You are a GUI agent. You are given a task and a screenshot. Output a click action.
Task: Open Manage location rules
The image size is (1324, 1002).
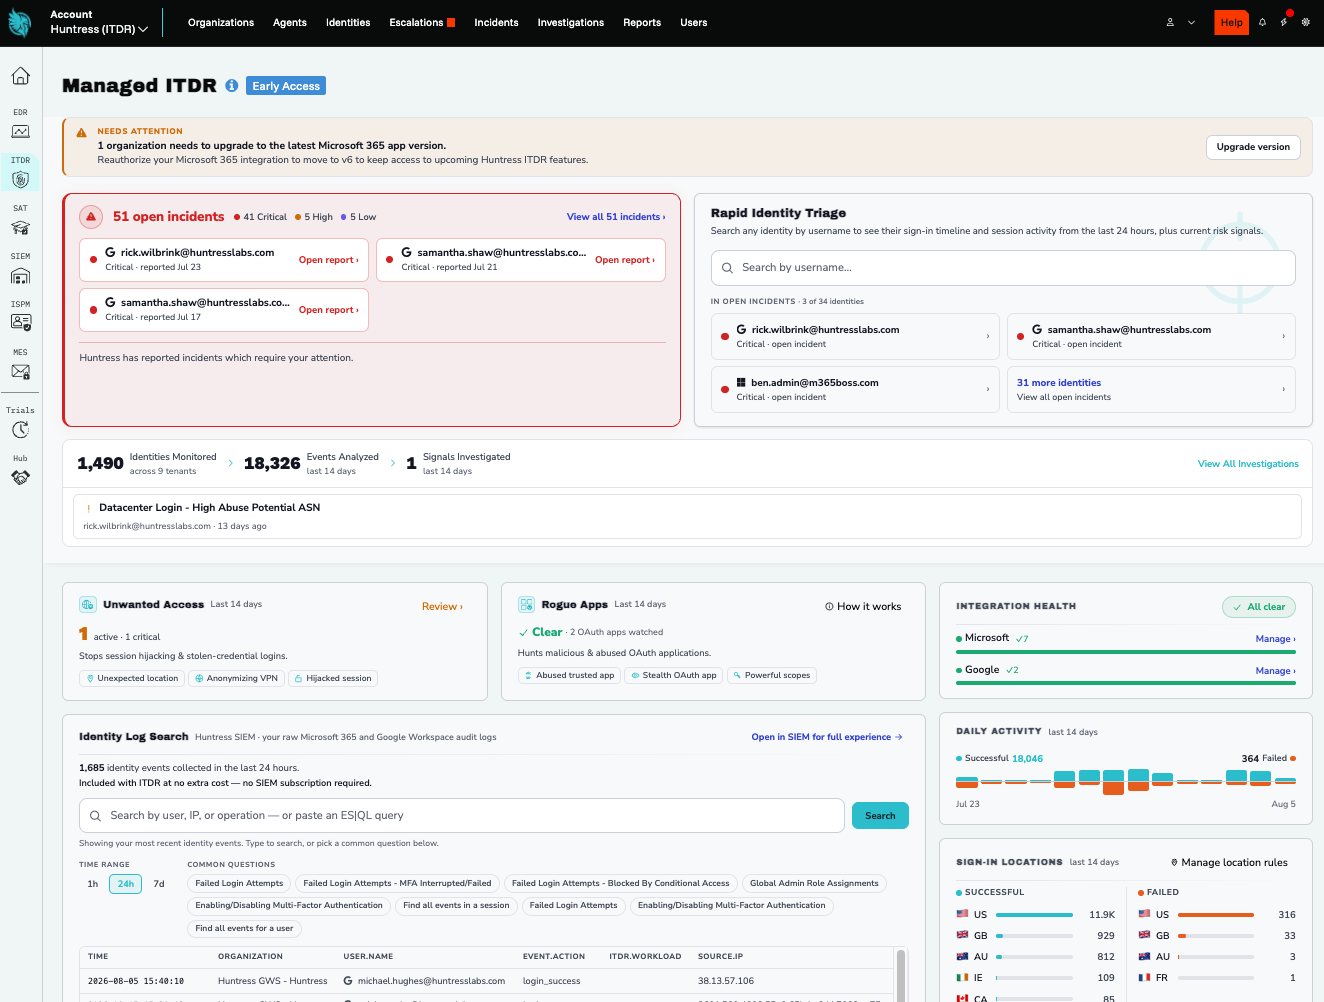point(1229,863)
